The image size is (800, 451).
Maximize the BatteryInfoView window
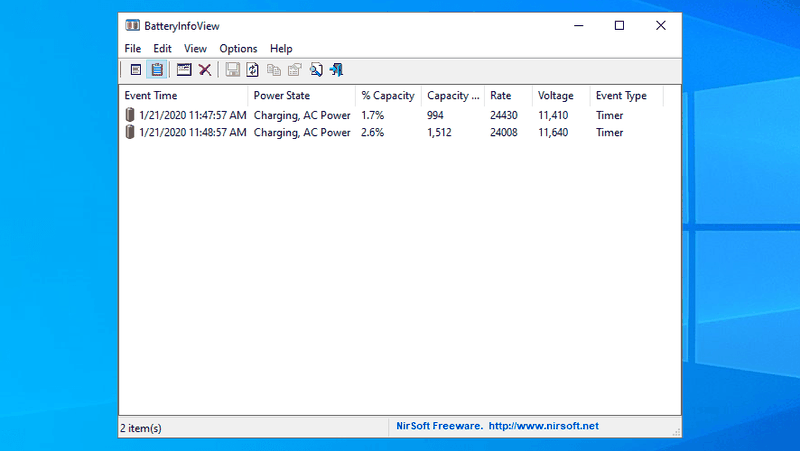pos(619,26)
